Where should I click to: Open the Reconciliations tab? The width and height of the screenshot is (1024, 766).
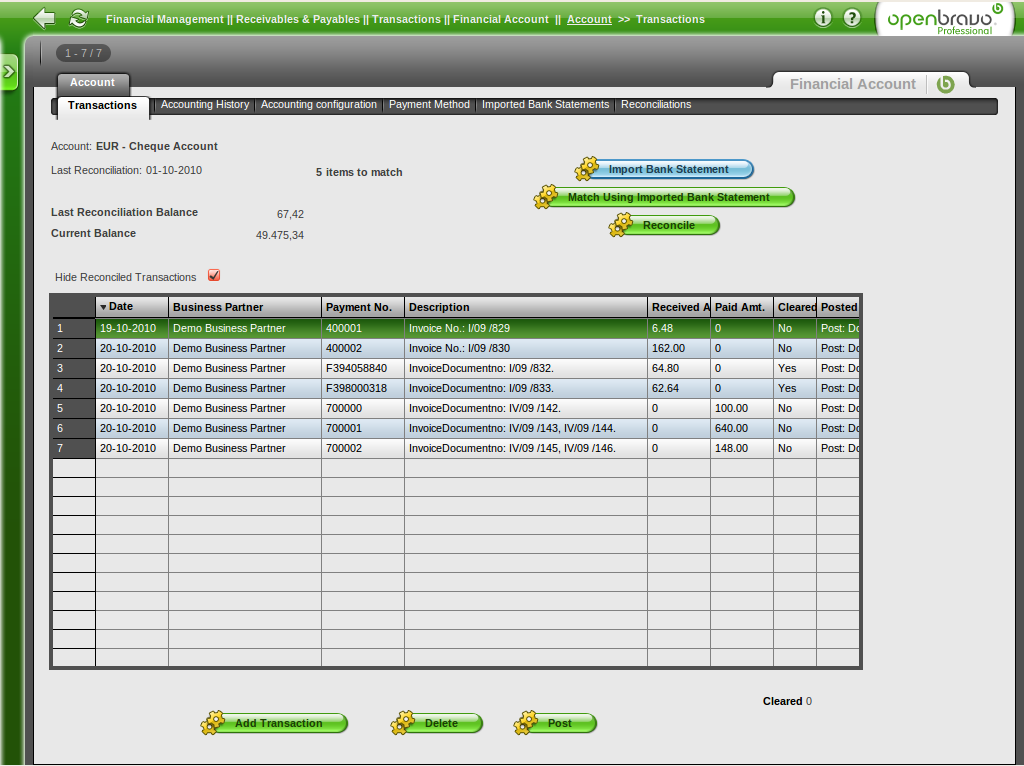point(656,104)
